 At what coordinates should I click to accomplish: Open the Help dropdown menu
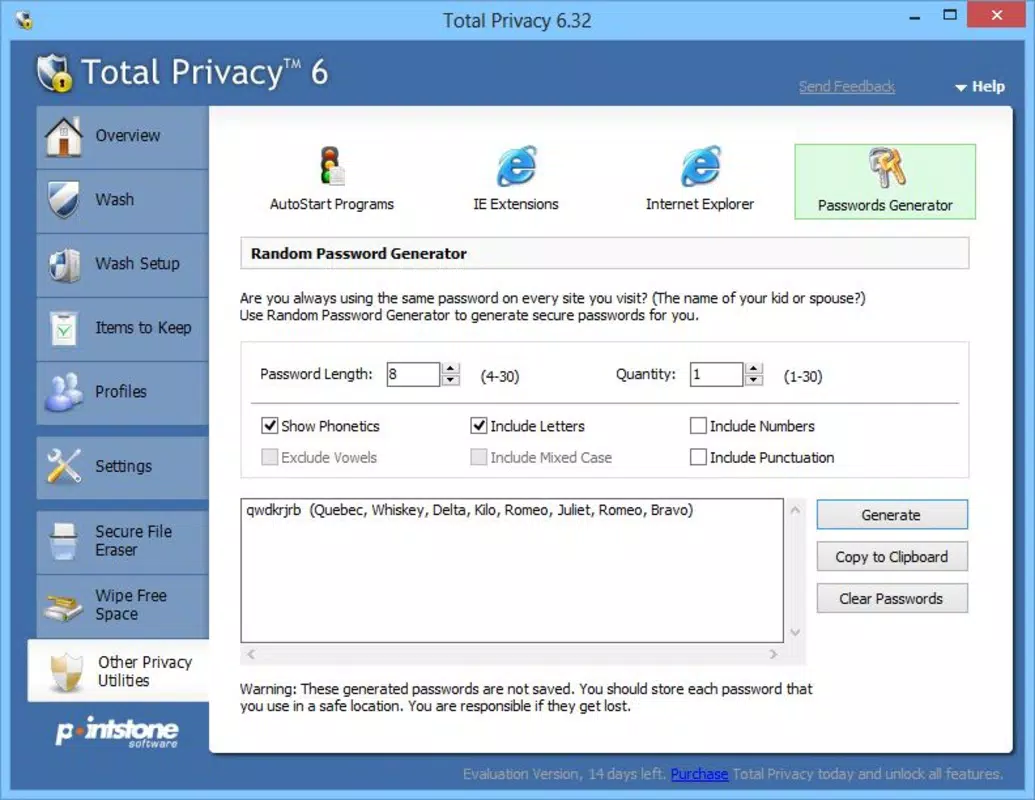[x=980, y=86]
